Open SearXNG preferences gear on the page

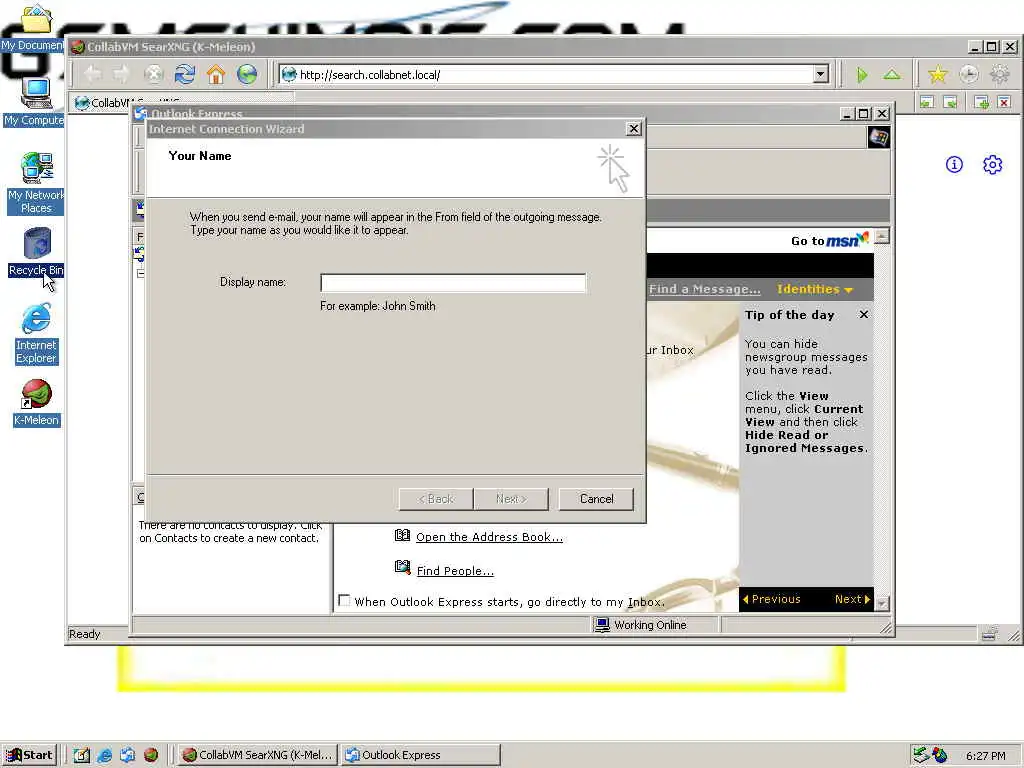click(993, 165)
